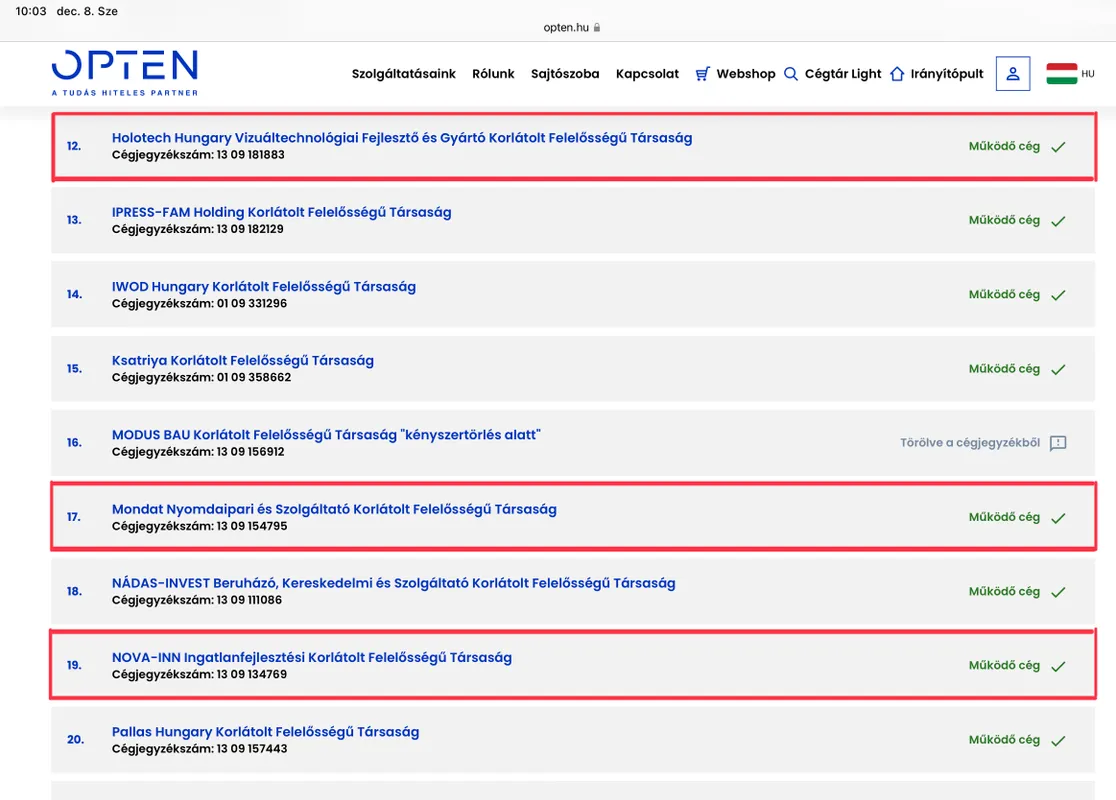This screenshot has height=800, width=1116.
Task: Click the green checkmark beside Holotech Hungary
Action: (1058, 147)
